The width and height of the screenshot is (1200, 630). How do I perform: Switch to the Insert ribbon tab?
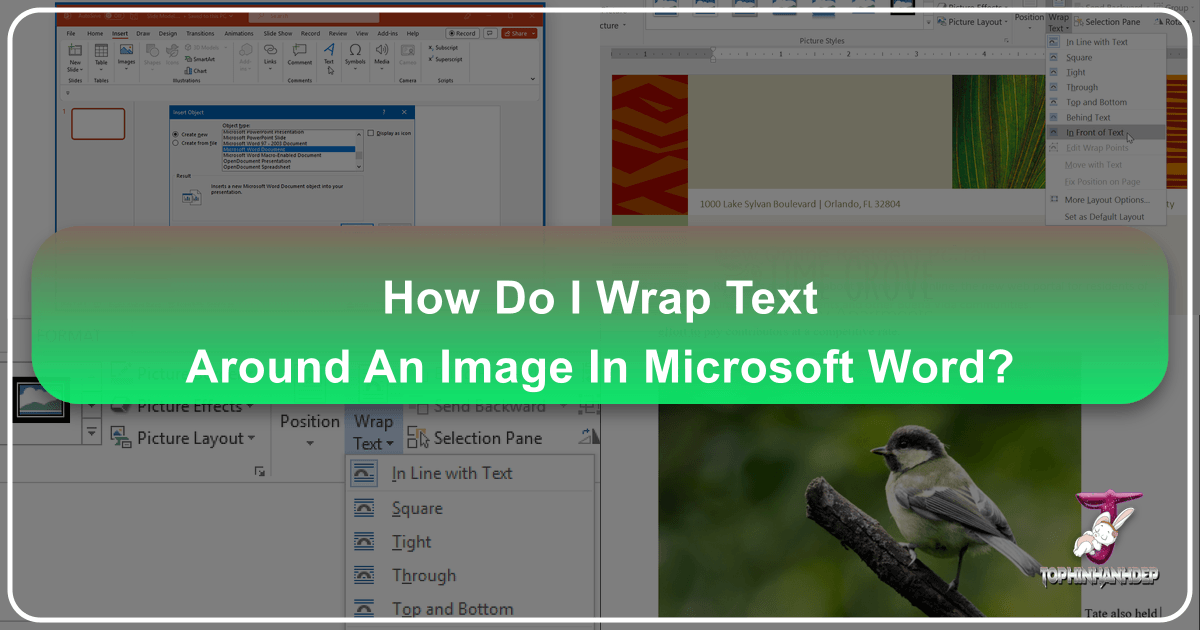[119, 33]
